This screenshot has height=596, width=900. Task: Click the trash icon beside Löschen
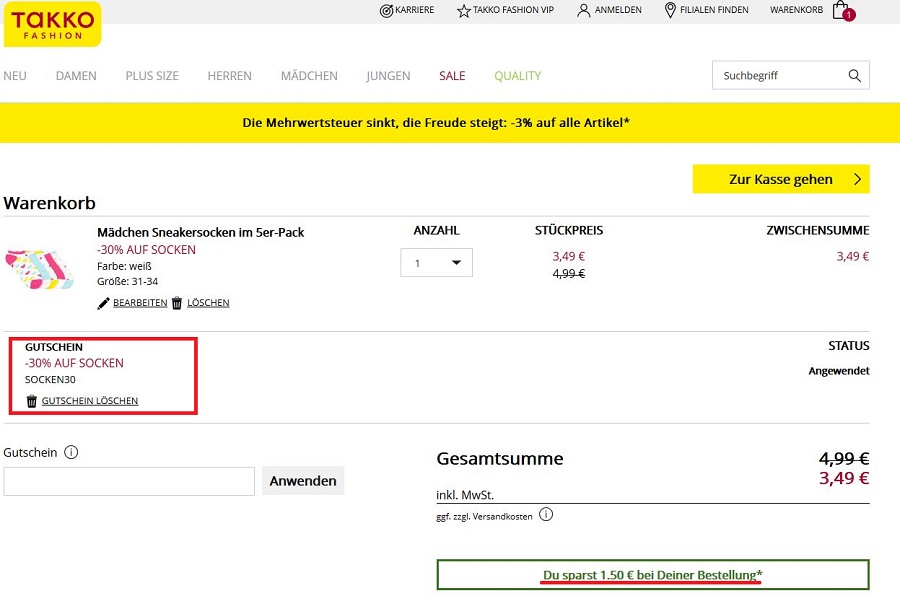tap(177, 303)
